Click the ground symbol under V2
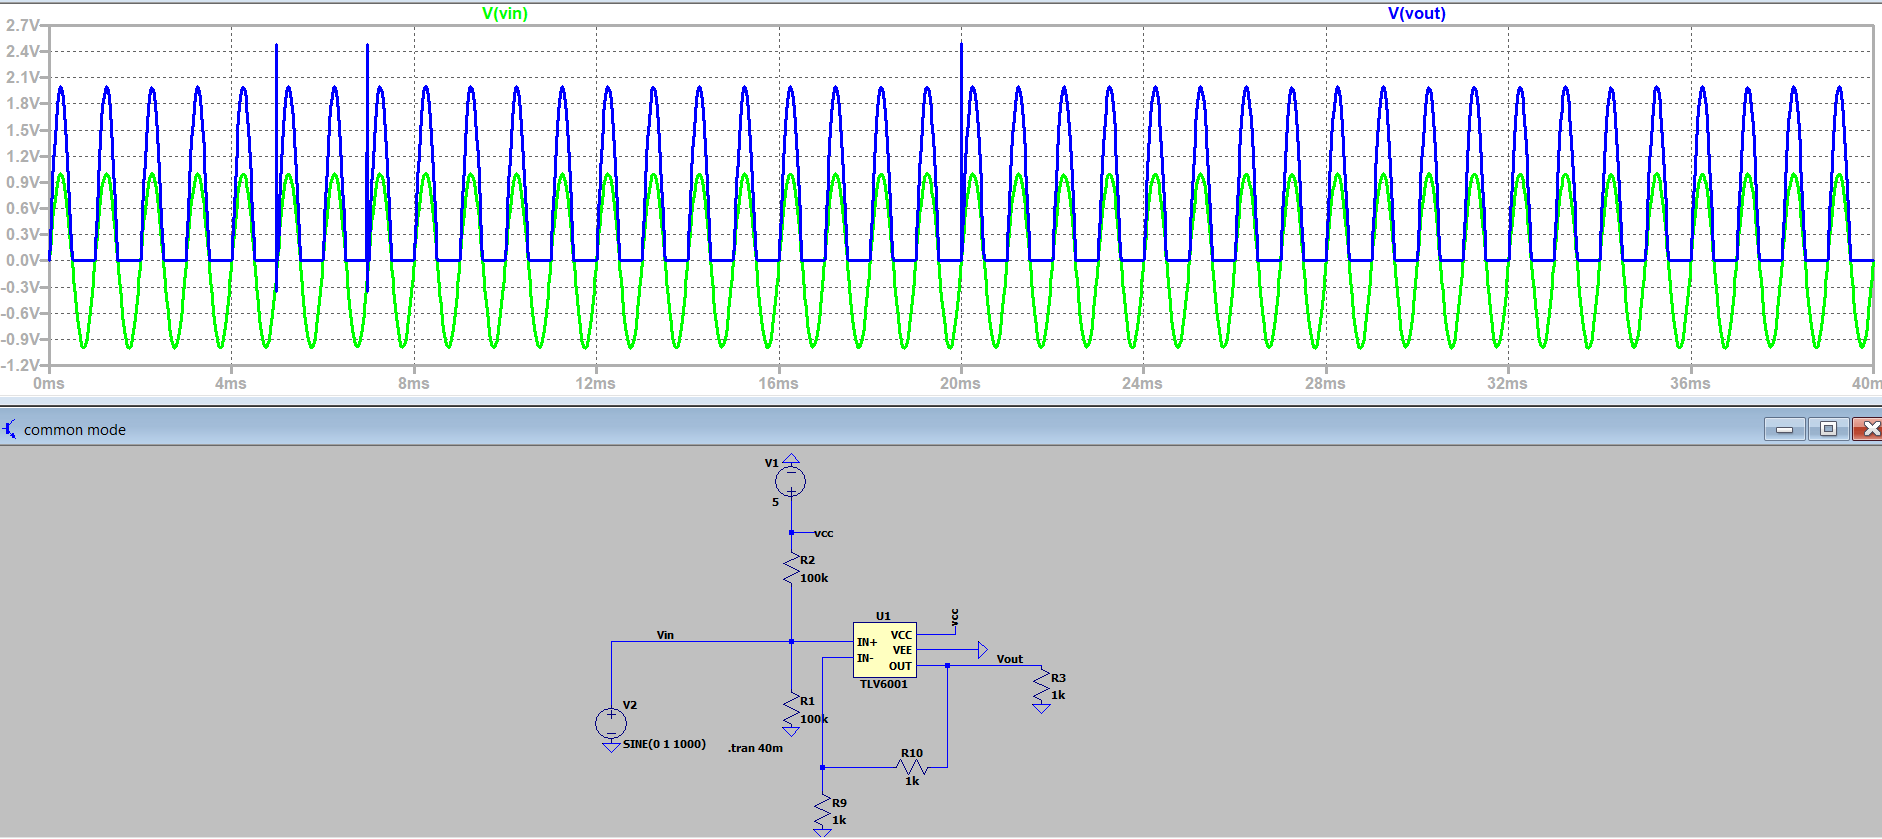Screen dimensions: 1882x839 (611, 747)
